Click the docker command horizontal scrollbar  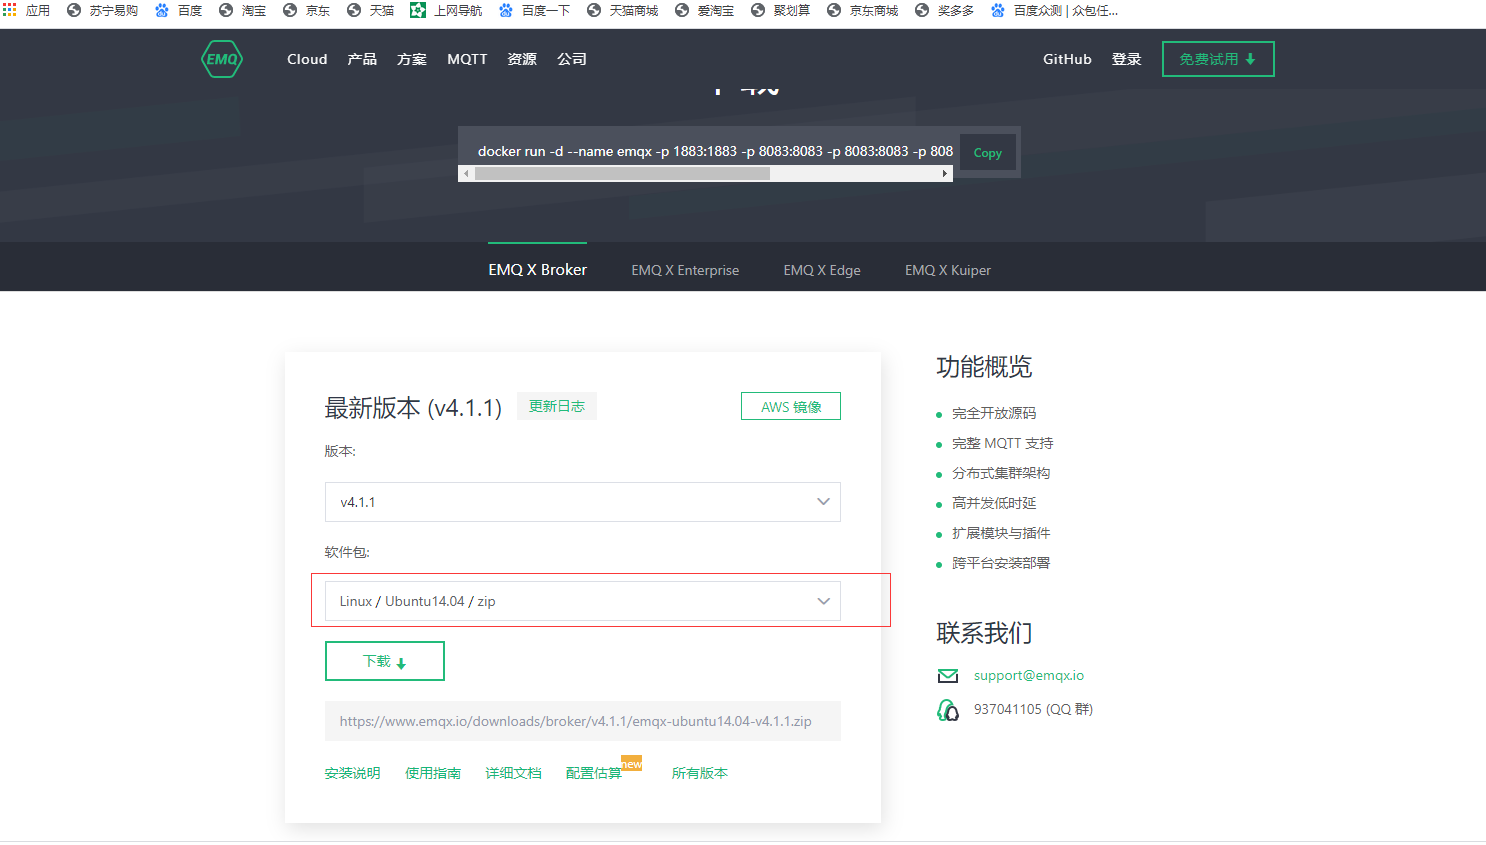(x=622, y=174)
